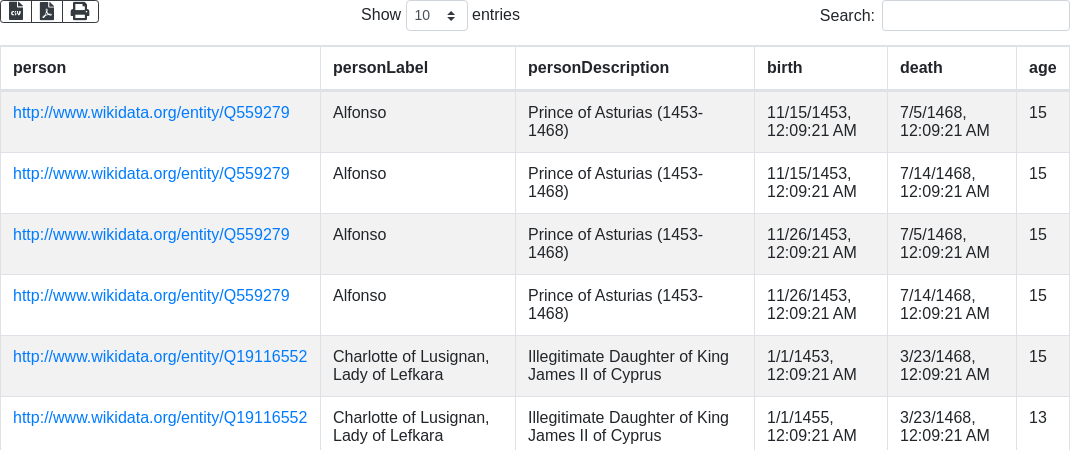Screen dimensions: 1070x450
Task: Sort table by birth column header
Action: (x=785, y=68)
